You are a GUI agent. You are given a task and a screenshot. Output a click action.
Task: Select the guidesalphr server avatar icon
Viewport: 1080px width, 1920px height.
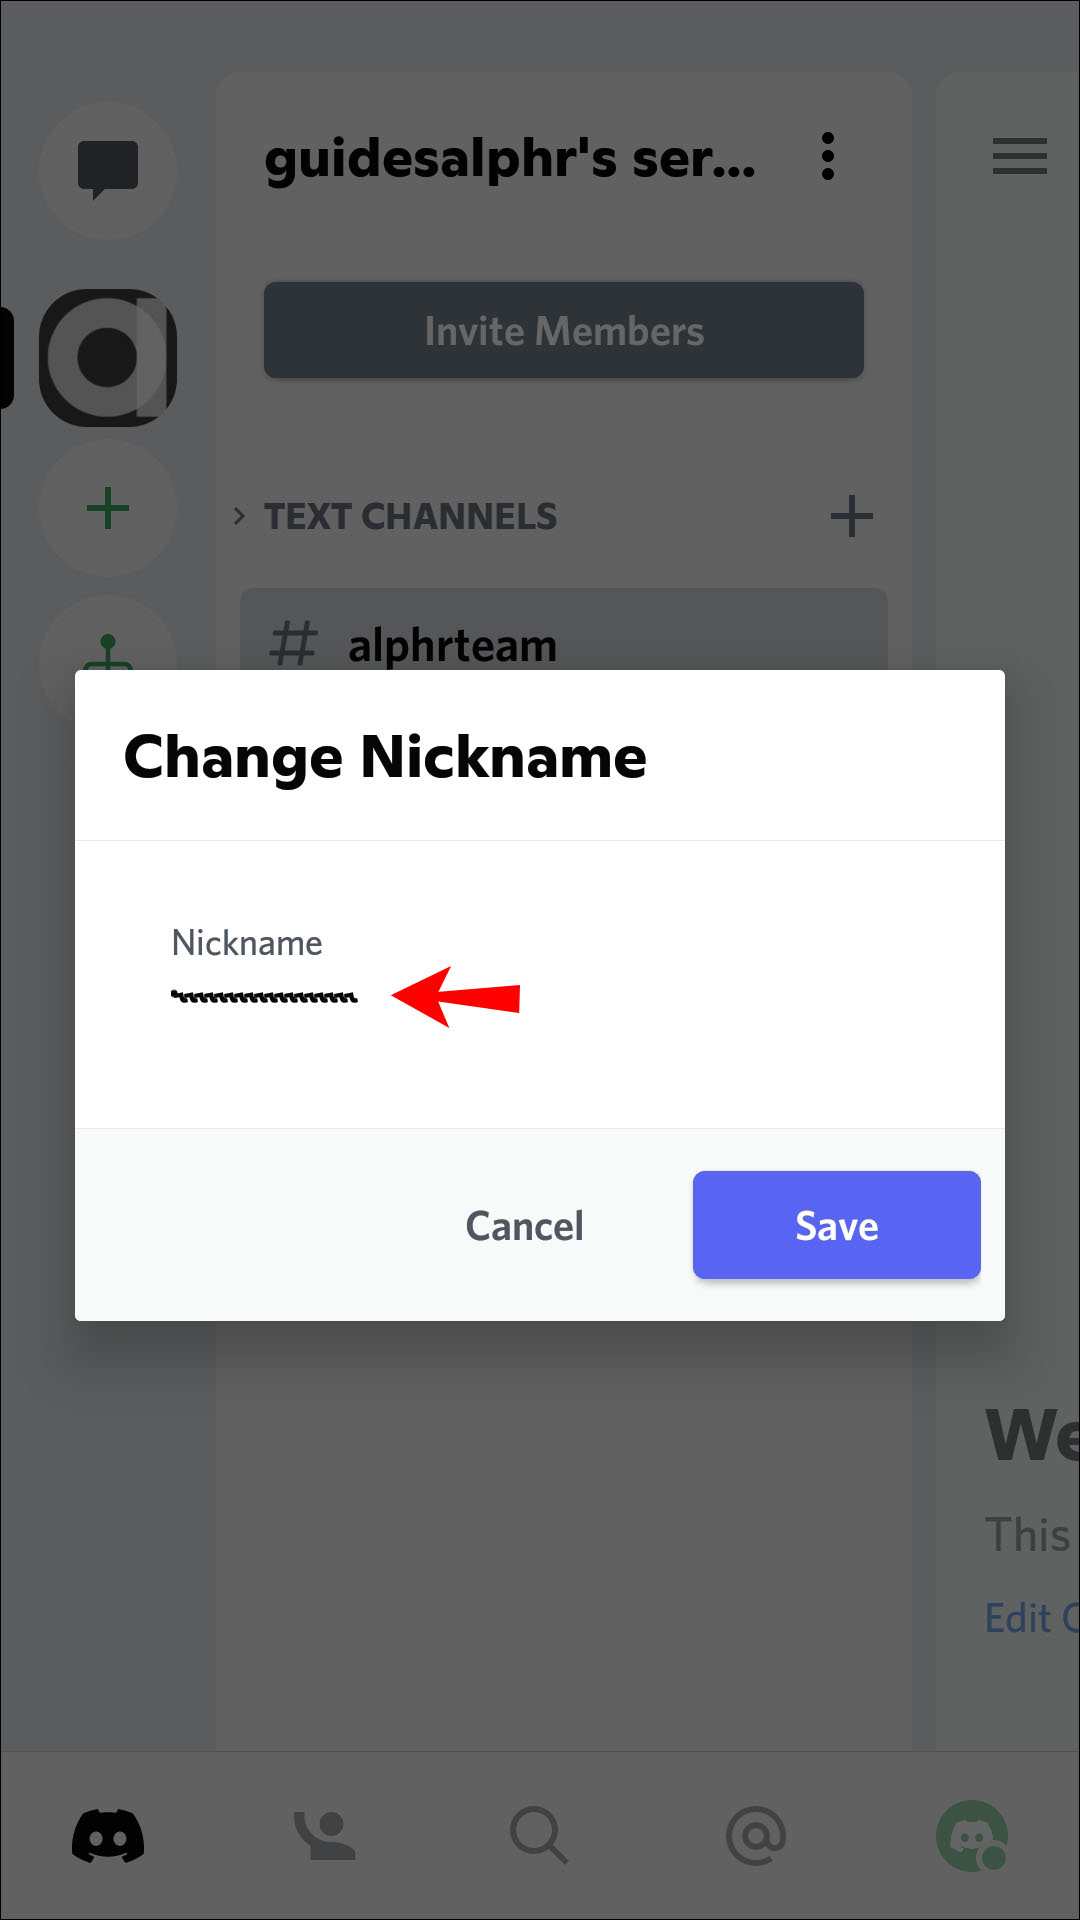tap(108, 357)
